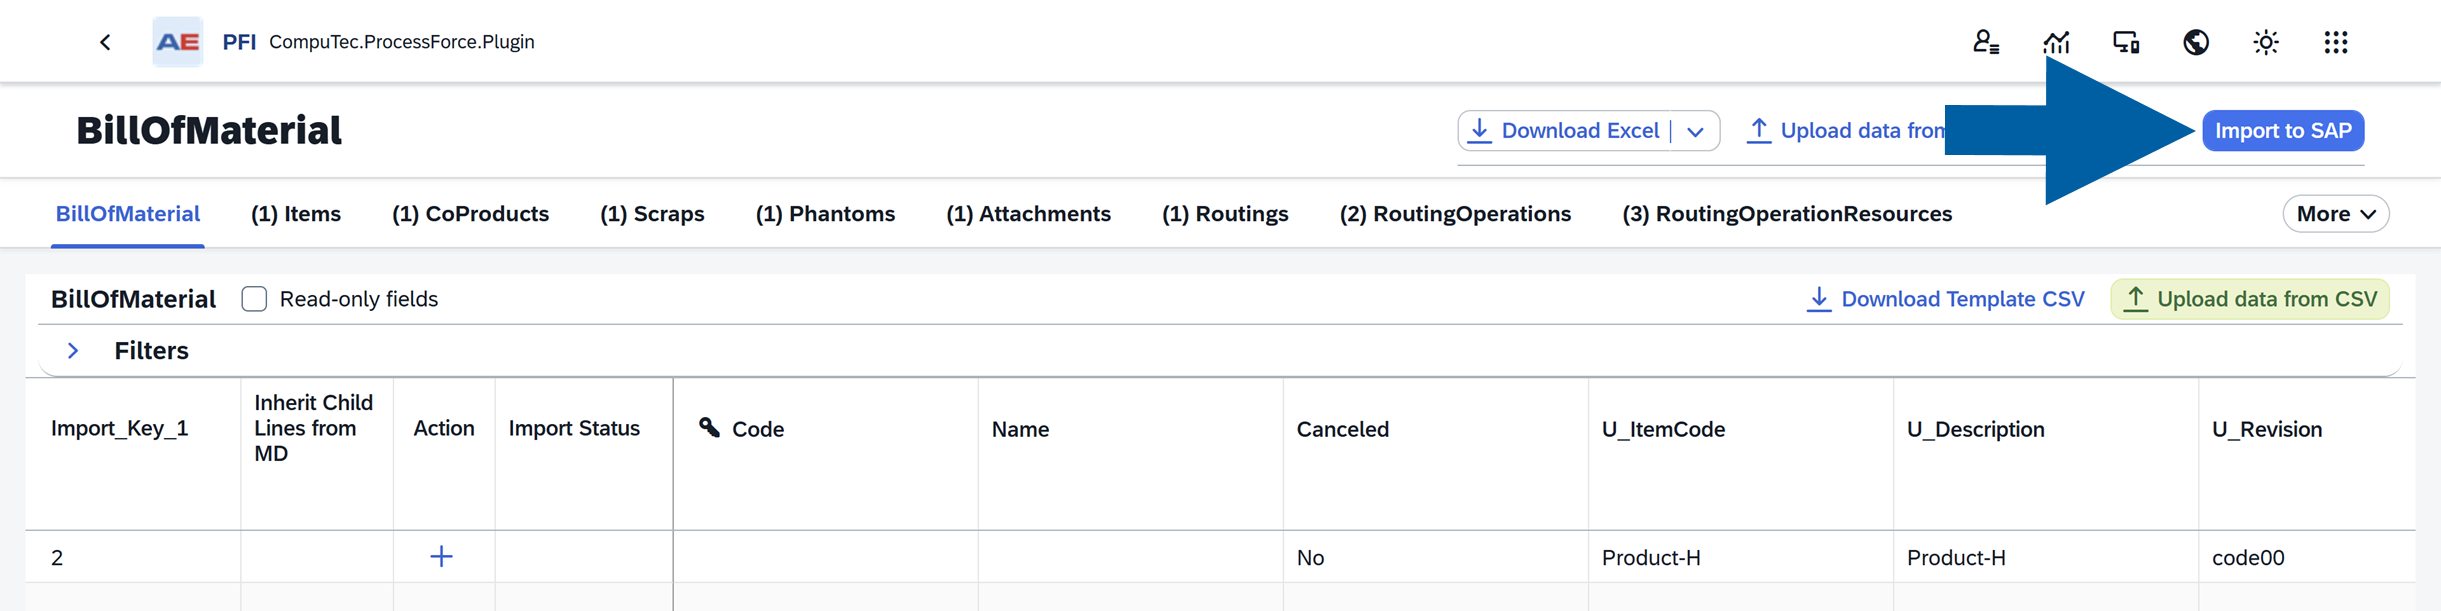Image resolution: width=2441 pixels, height=611 pixels.
Task: Switch to the (1) Items tab
Action: click(x=296, y=214)
